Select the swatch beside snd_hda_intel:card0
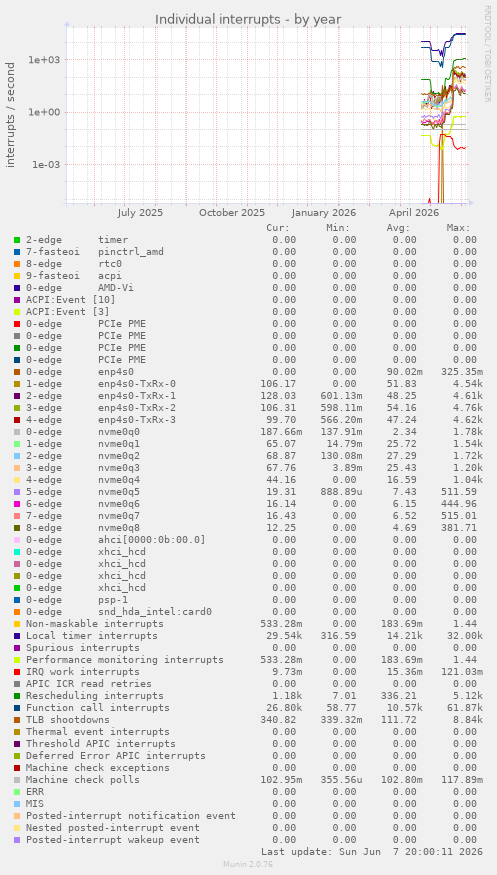 (17, 612)
